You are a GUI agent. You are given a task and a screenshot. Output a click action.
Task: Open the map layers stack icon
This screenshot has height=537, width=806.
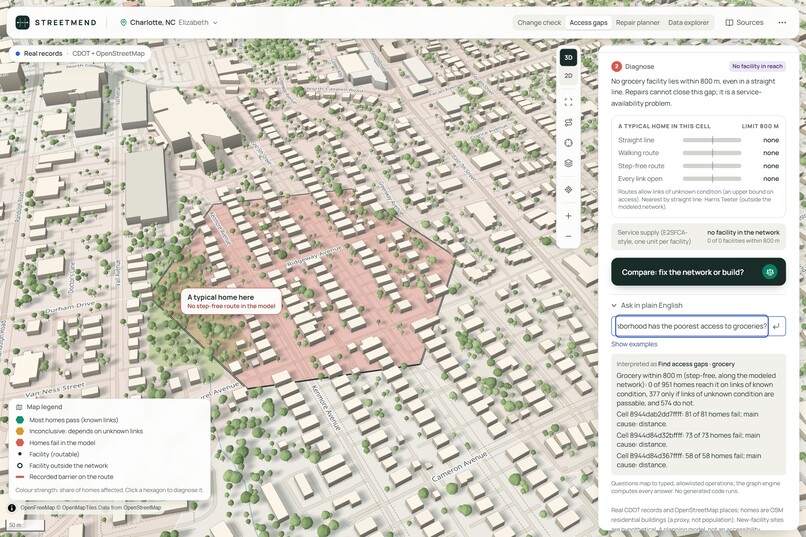(568, 163)
